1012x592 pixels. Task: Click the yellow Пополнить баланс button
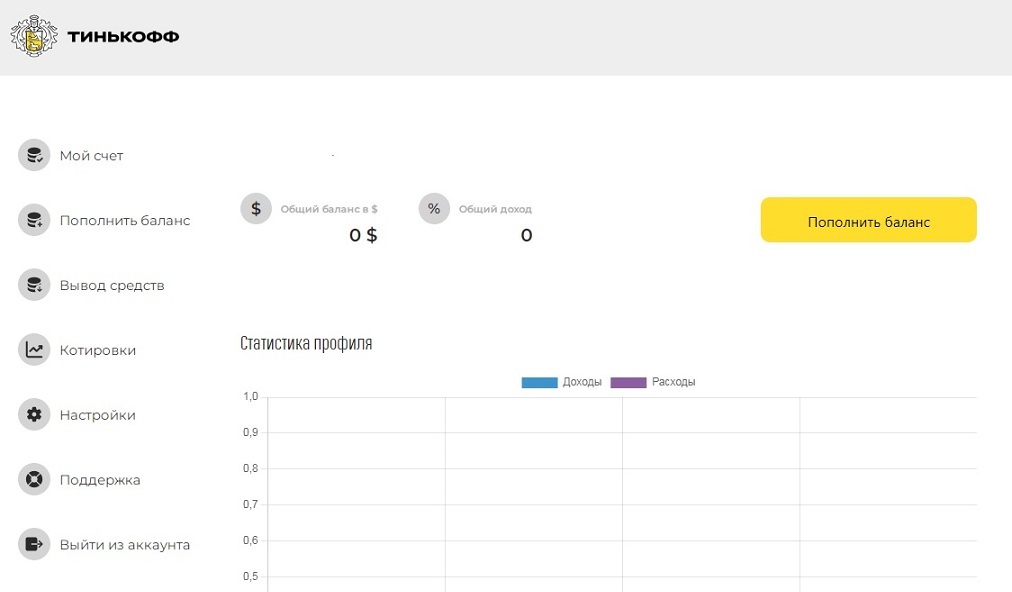[x=869, y=220]
